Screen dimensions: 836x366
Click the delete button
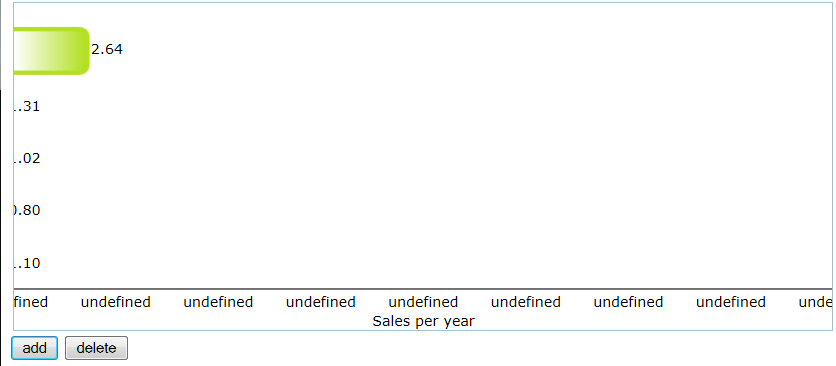[96, 348]
